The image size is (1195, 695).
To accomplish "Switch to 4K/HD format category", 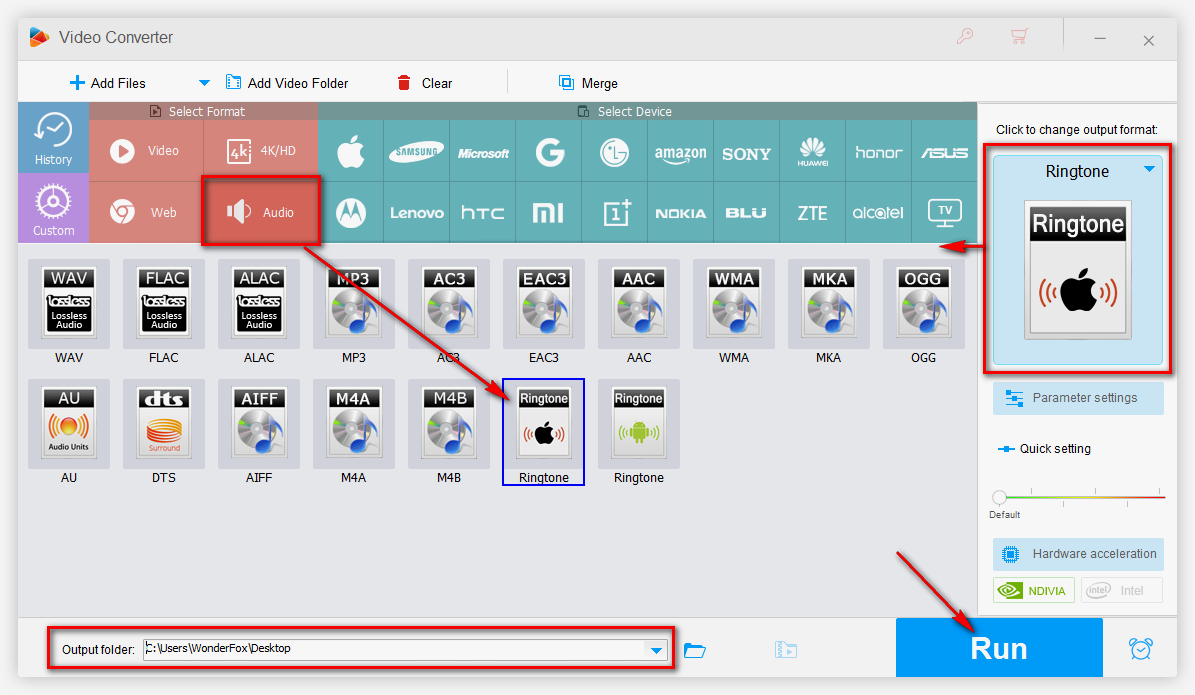I will click(x=261, y=150).
